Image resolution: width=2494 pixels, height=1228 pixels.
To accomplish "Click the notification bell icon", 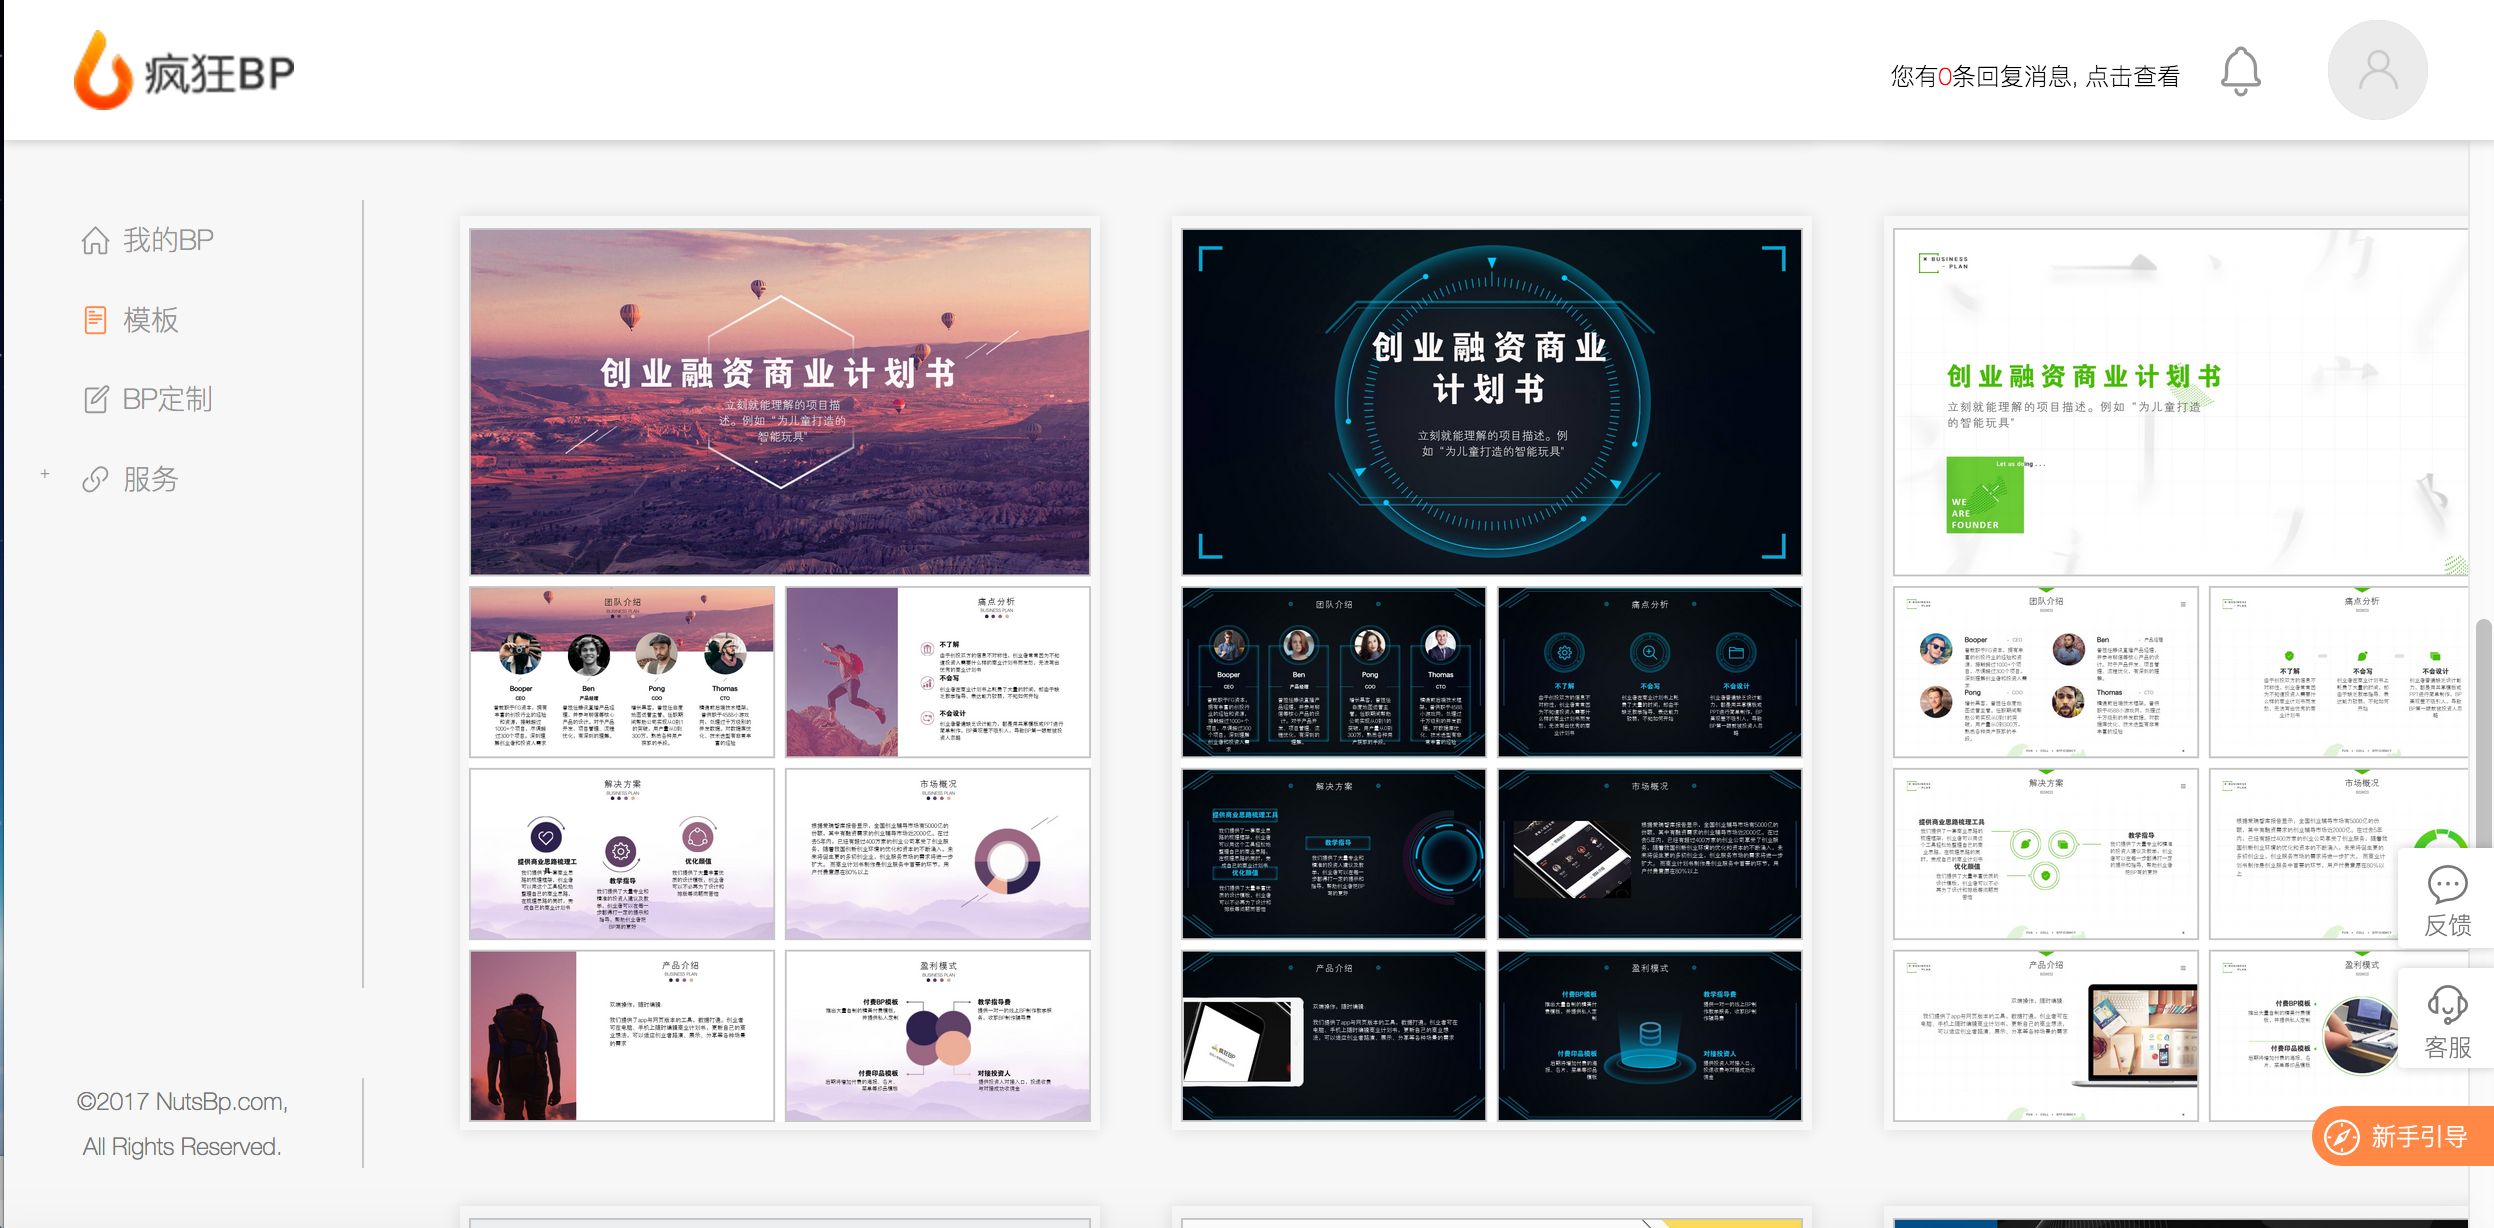I will point(2240,72).
